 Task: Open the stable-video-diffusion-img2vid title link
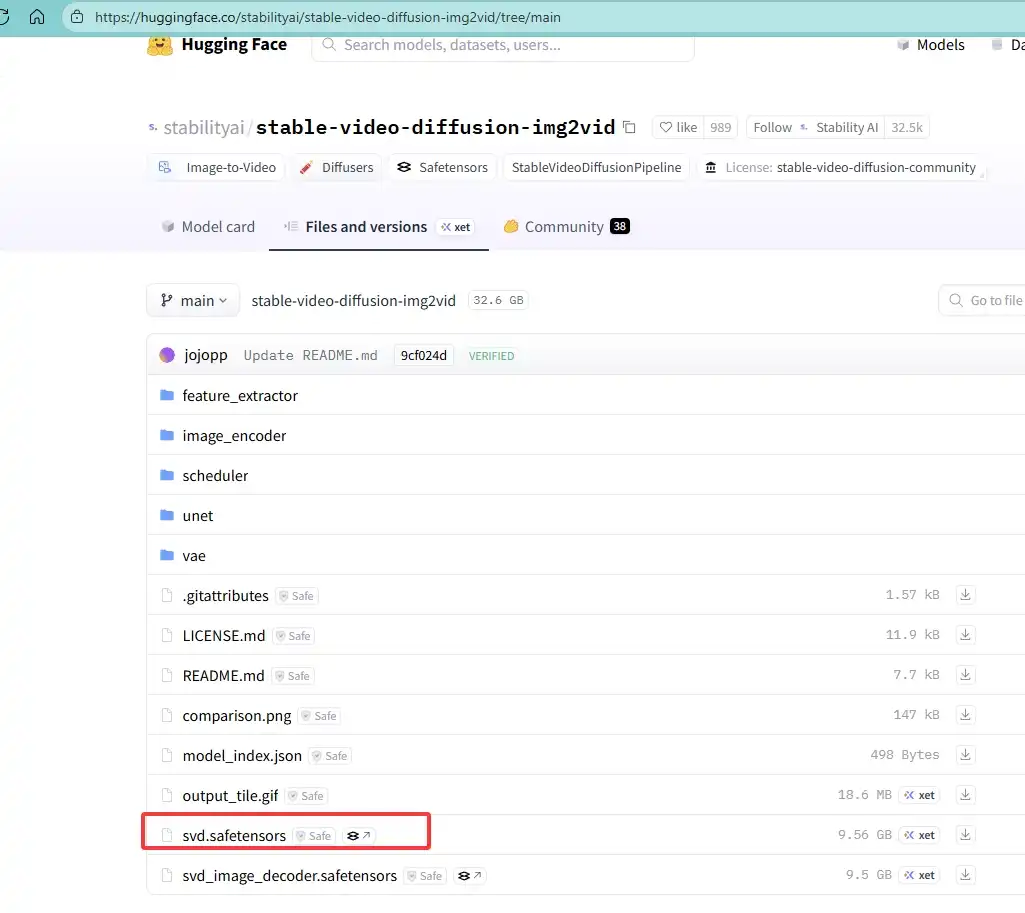[x=435, y=127]
